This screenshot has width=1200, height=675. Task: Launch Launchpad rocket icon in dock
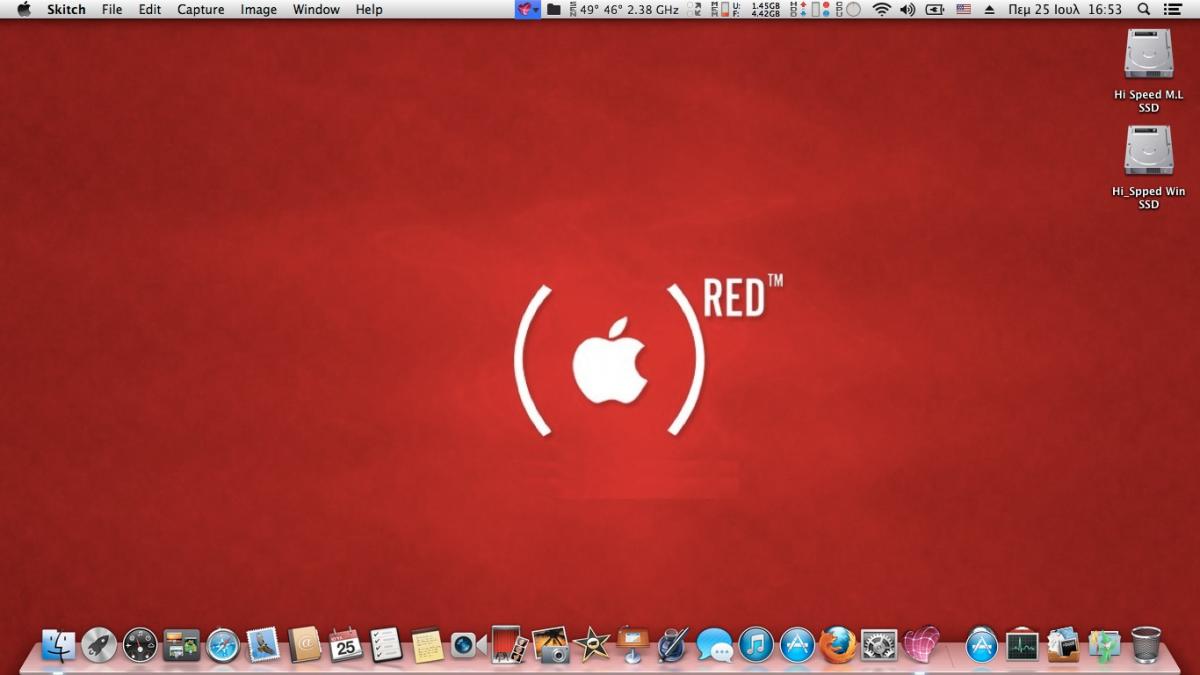(99, 645)
